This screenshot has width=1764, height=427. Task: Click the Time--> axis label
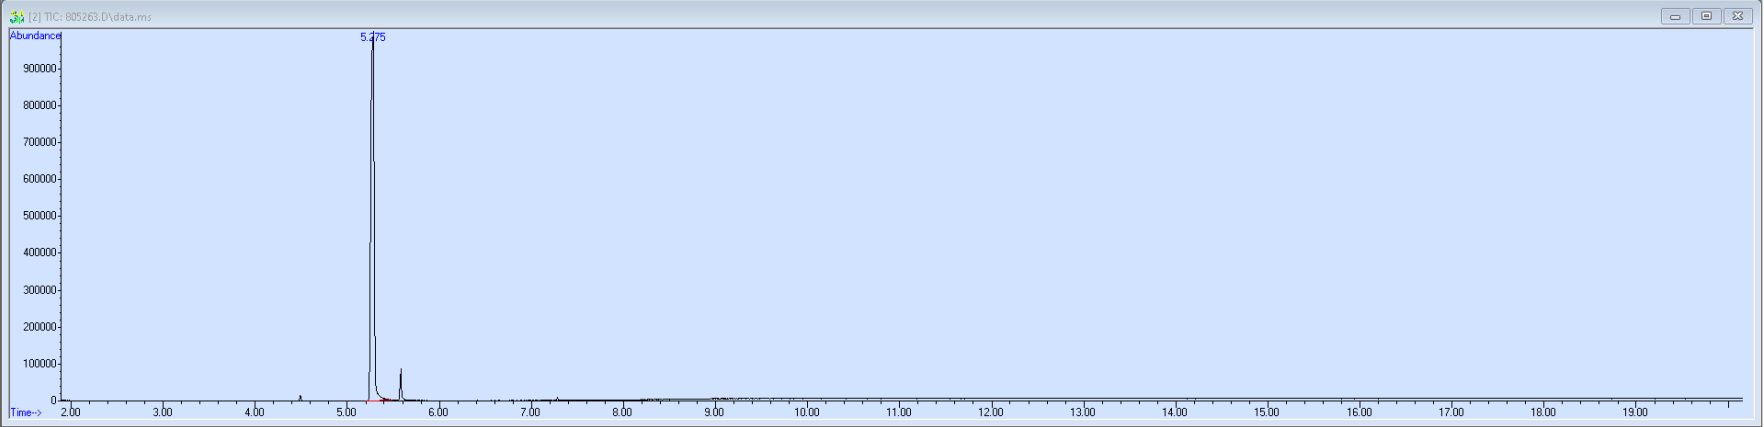point(26,412)
